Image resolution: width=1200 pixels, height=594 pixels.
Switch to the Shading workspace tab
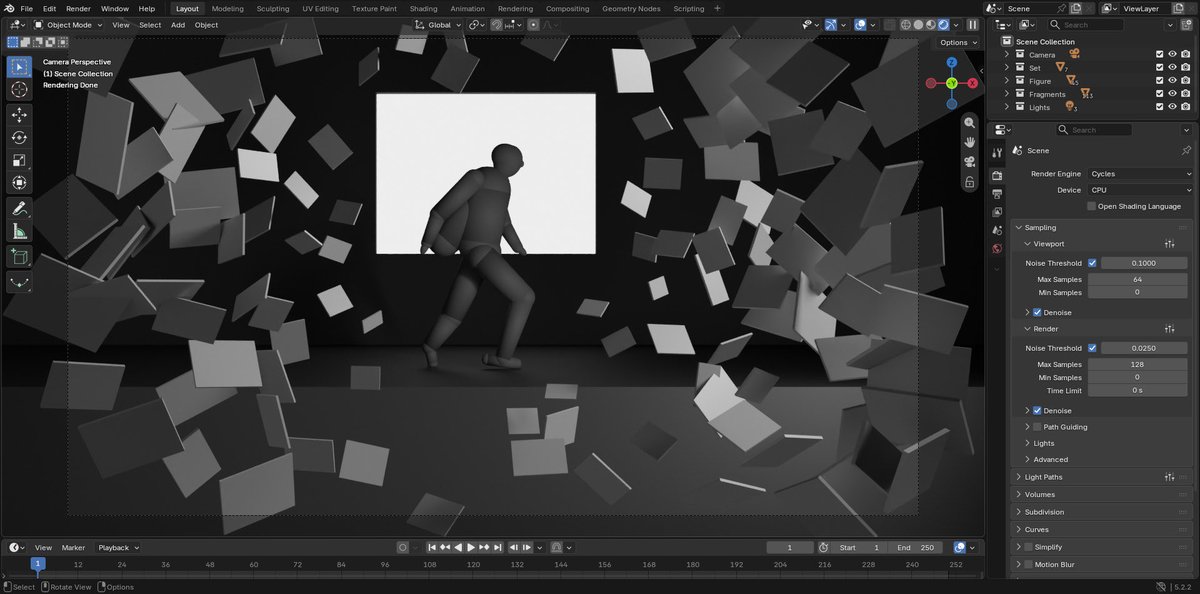pos(424,8)
